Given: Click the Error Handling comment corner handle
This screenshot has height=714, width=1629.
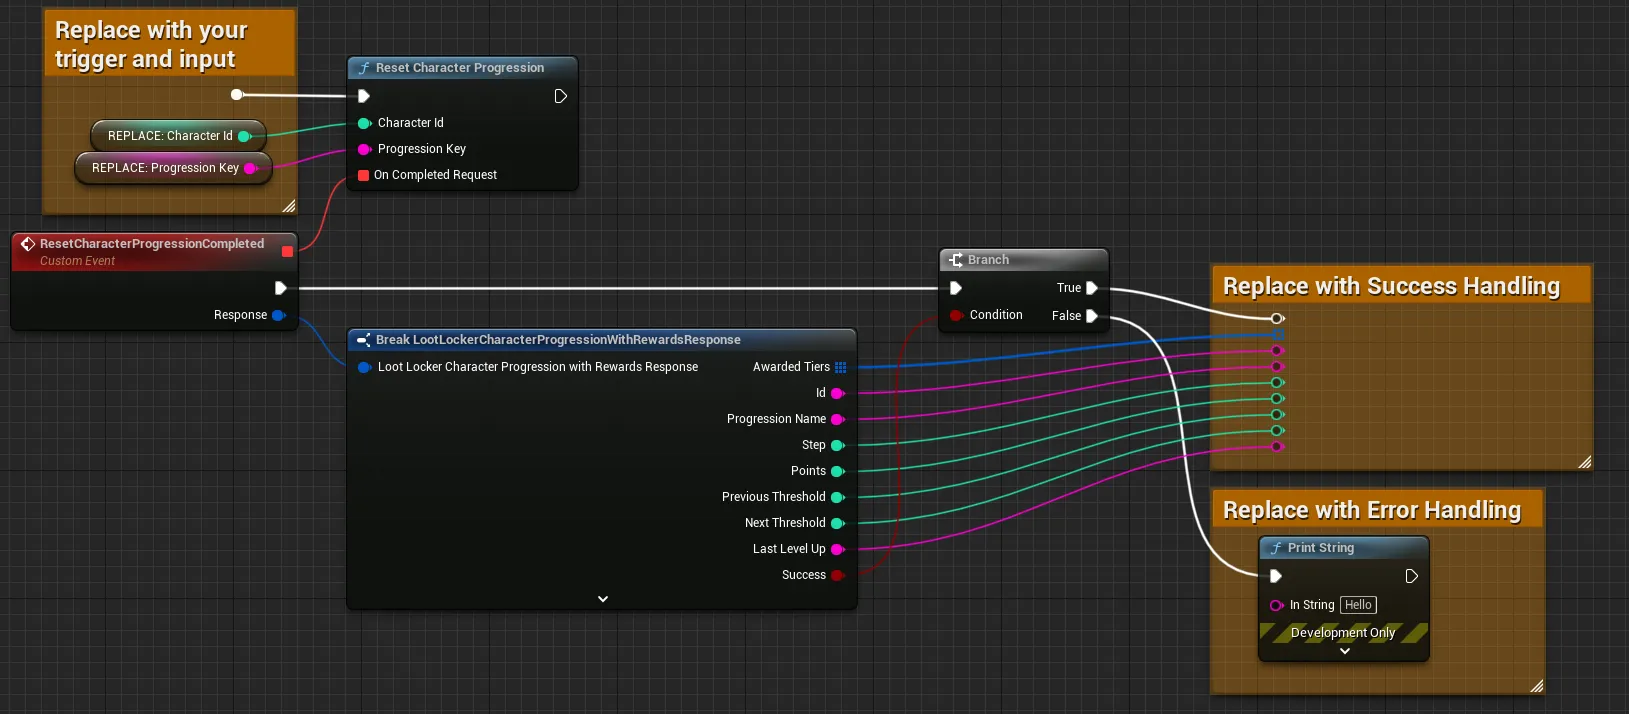Looking at the screenshot, I should [x=1537, y=686].
